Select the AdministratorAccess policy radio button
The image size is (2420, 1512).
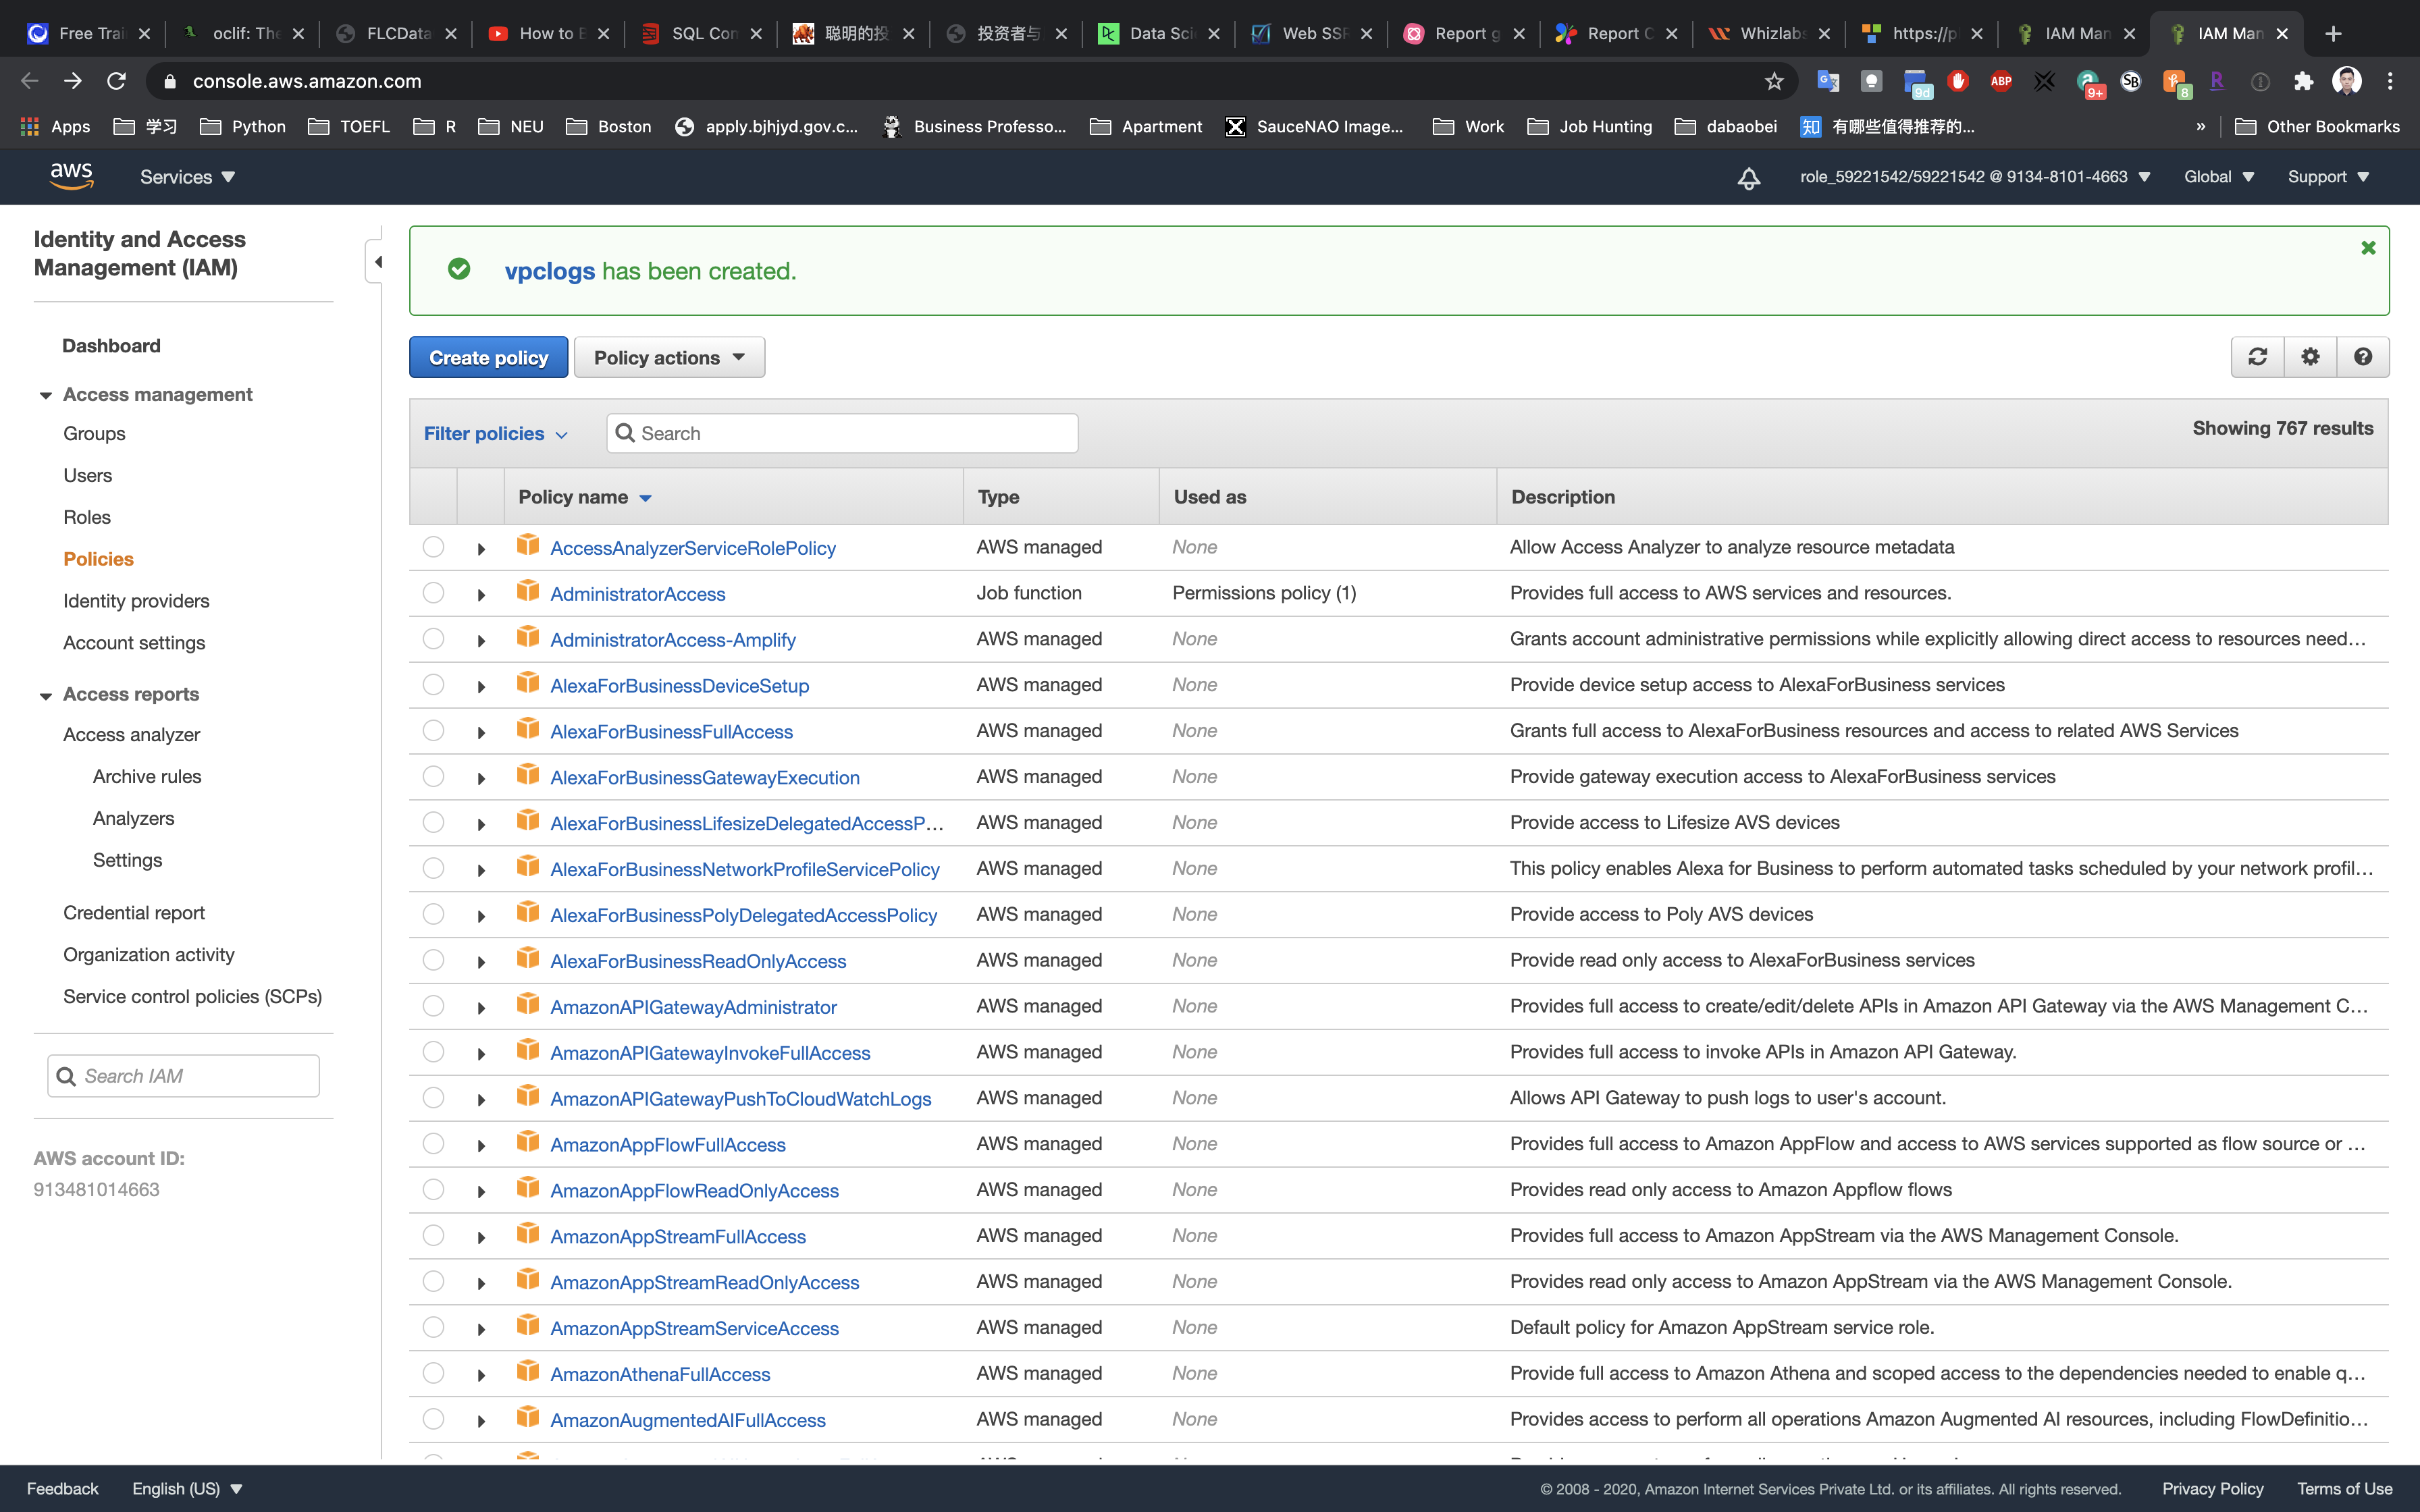[x=433, y=593]
